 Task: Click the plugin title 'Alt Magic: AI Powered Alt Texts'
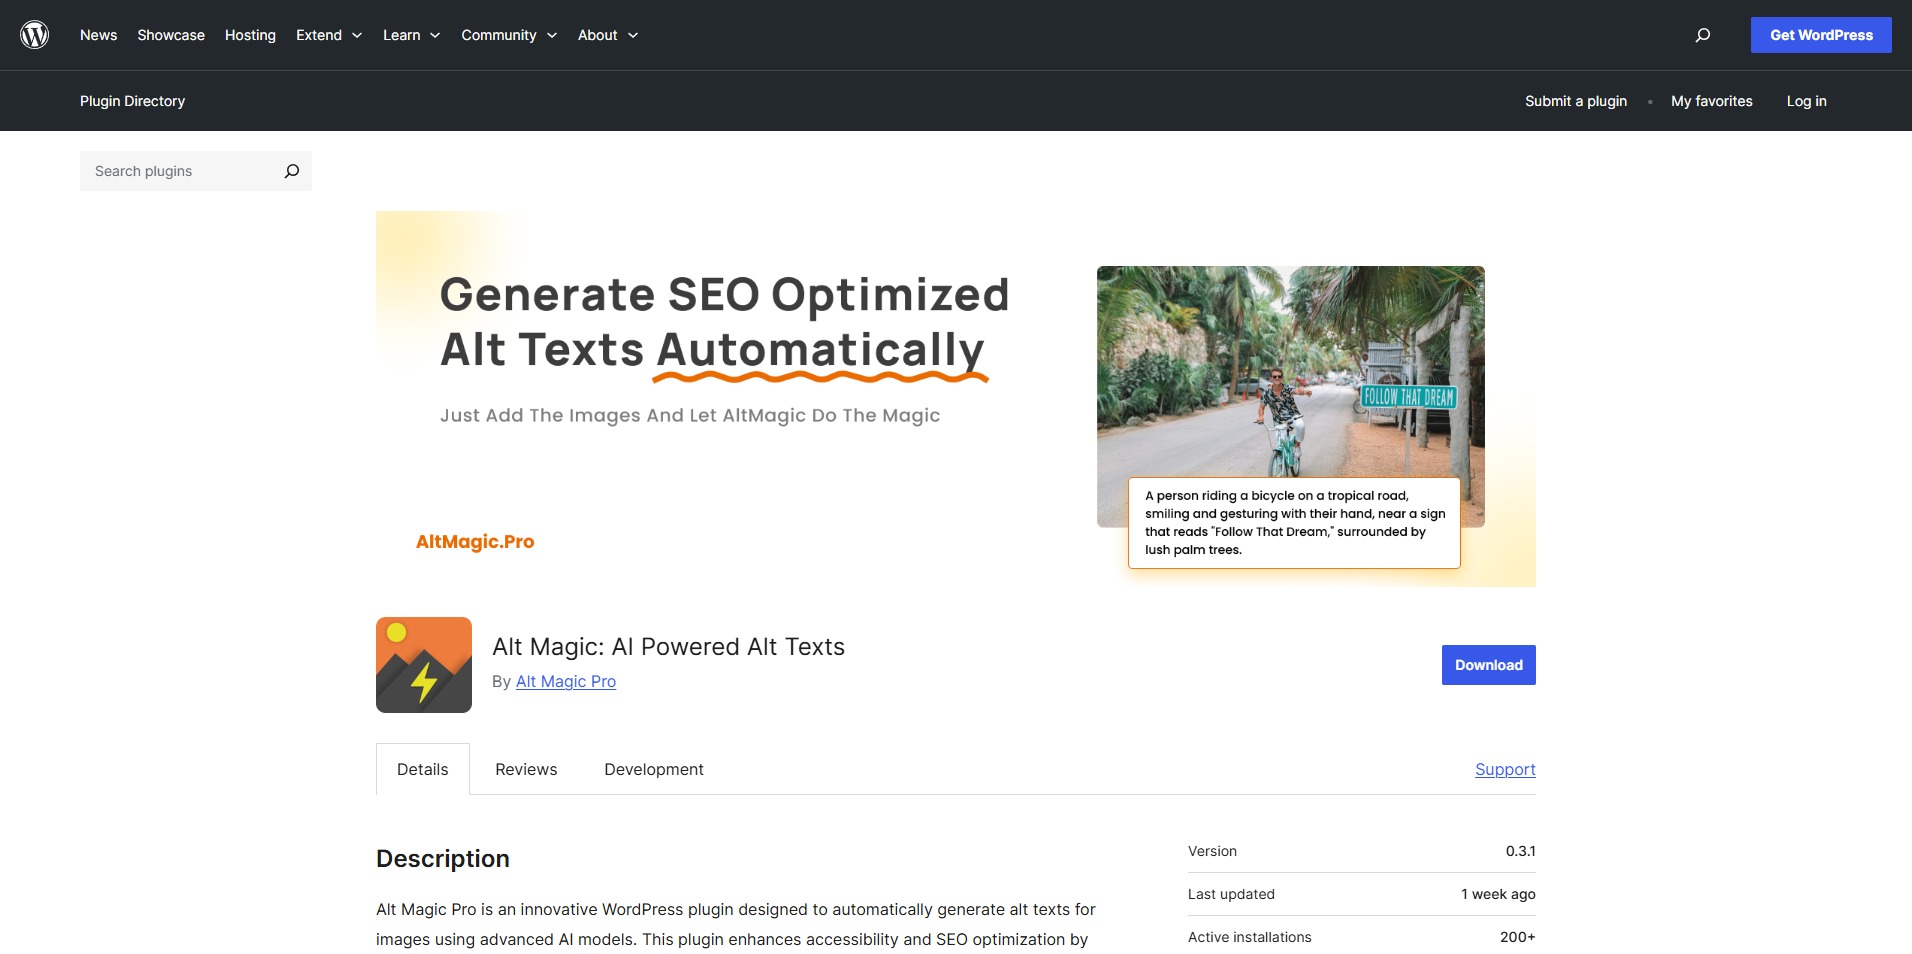click(668, 647)
